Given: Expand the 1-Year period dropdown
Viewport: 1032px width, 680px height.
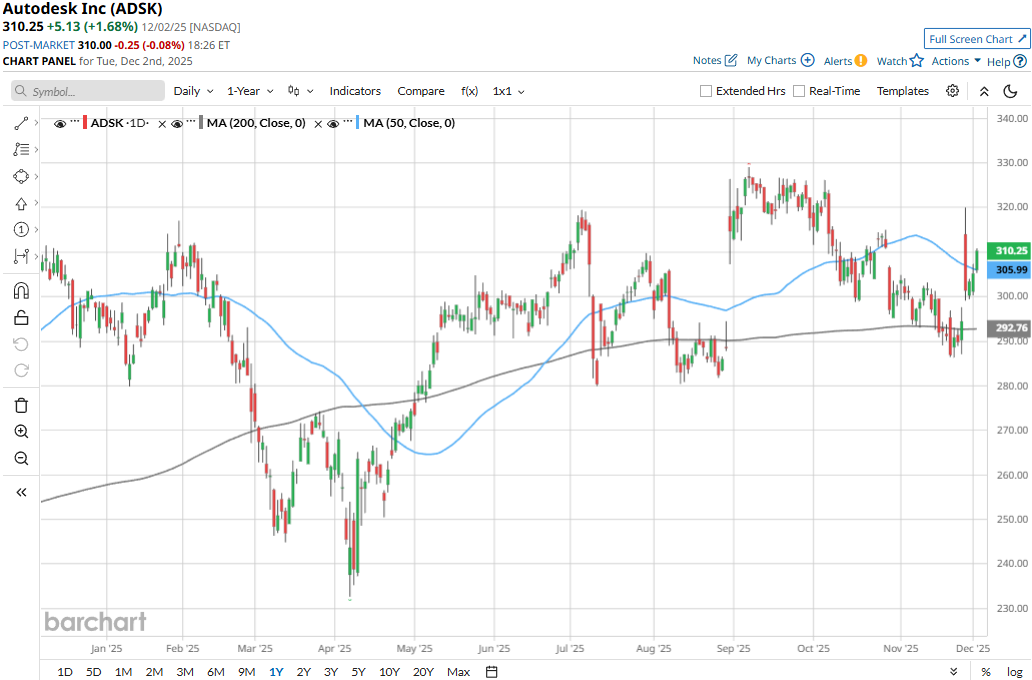Looking at the screenshot, I should [250, 91].
